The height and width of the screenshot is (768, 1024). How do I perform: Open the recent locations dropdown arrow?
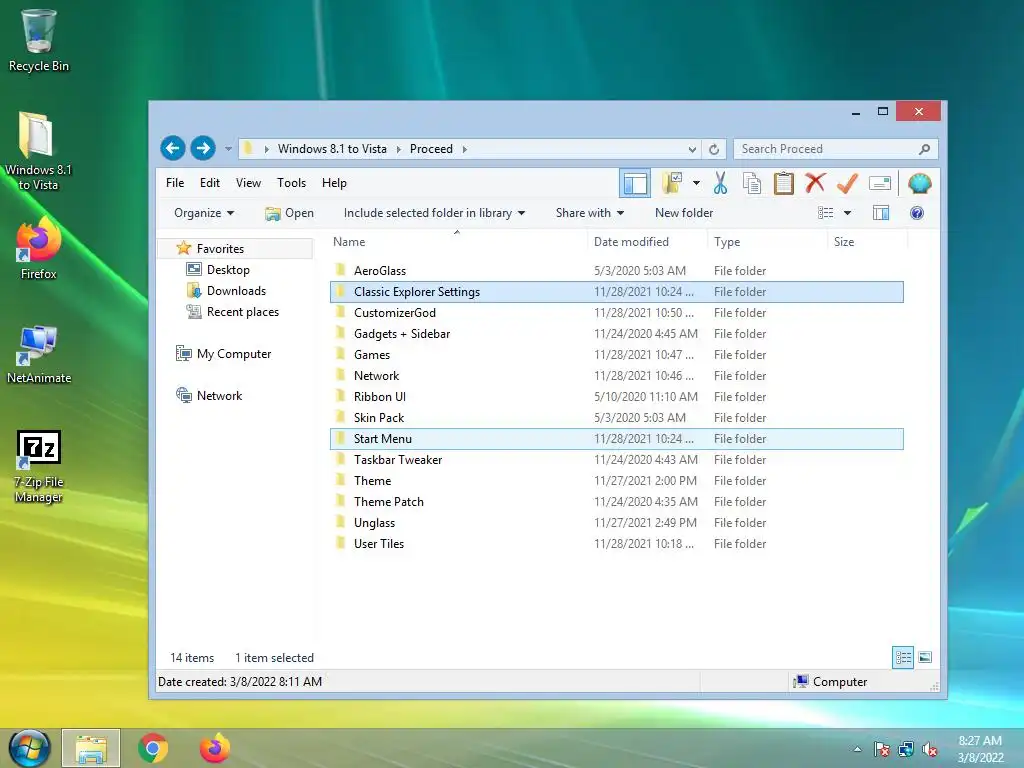pos(228,149)
